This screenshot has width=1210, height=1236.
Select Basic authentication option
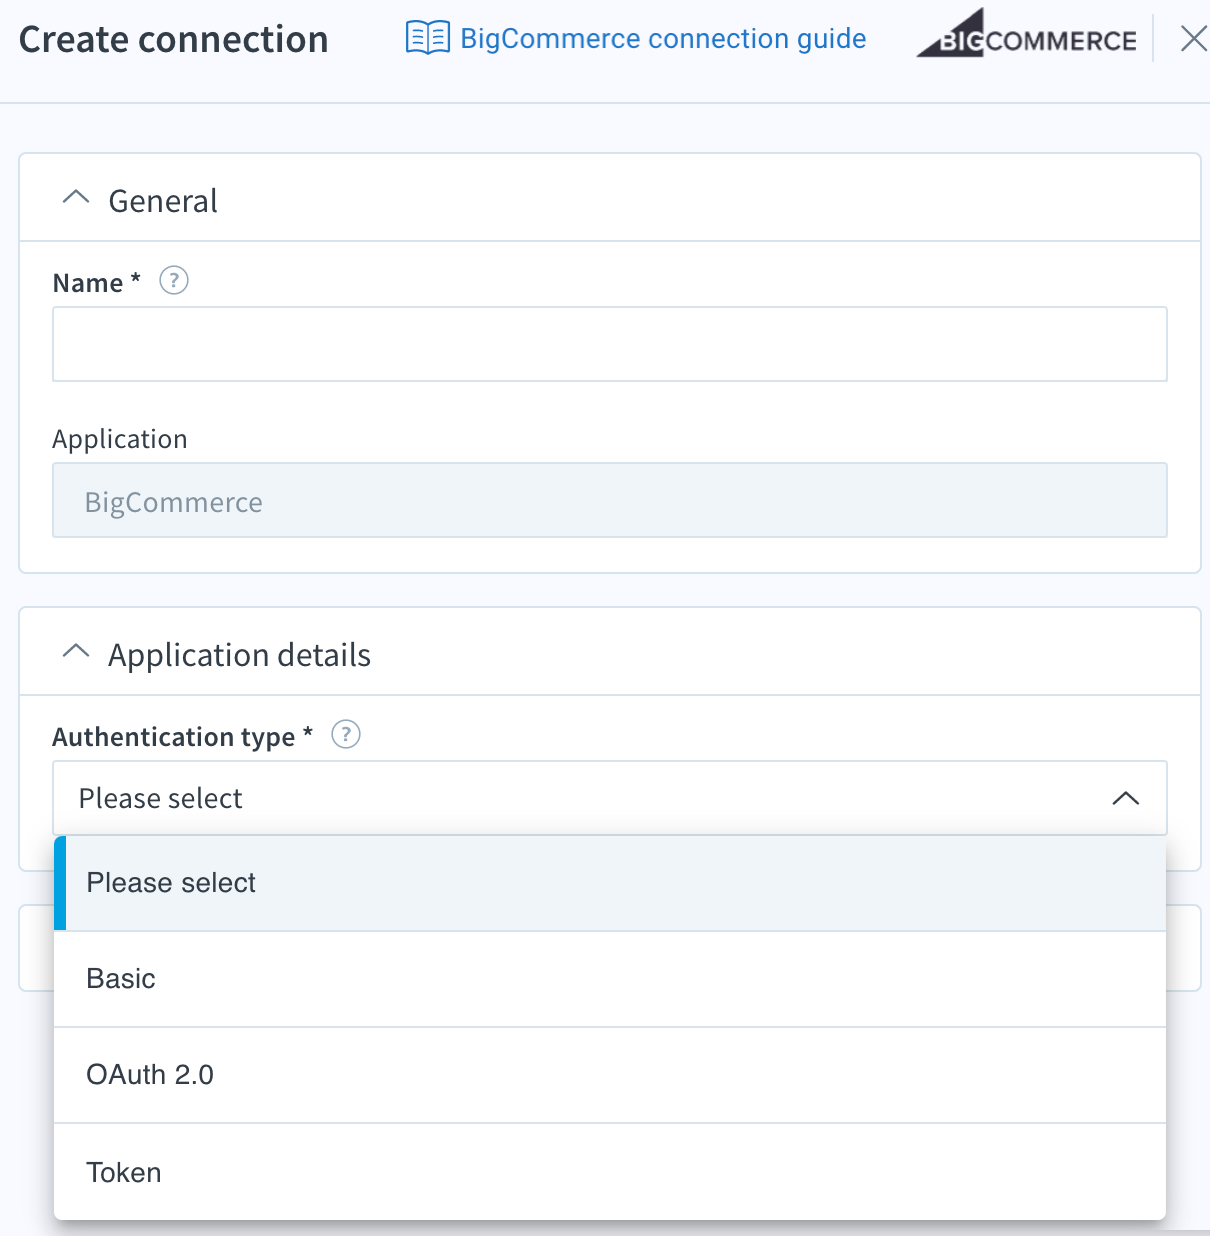[610, 979]
